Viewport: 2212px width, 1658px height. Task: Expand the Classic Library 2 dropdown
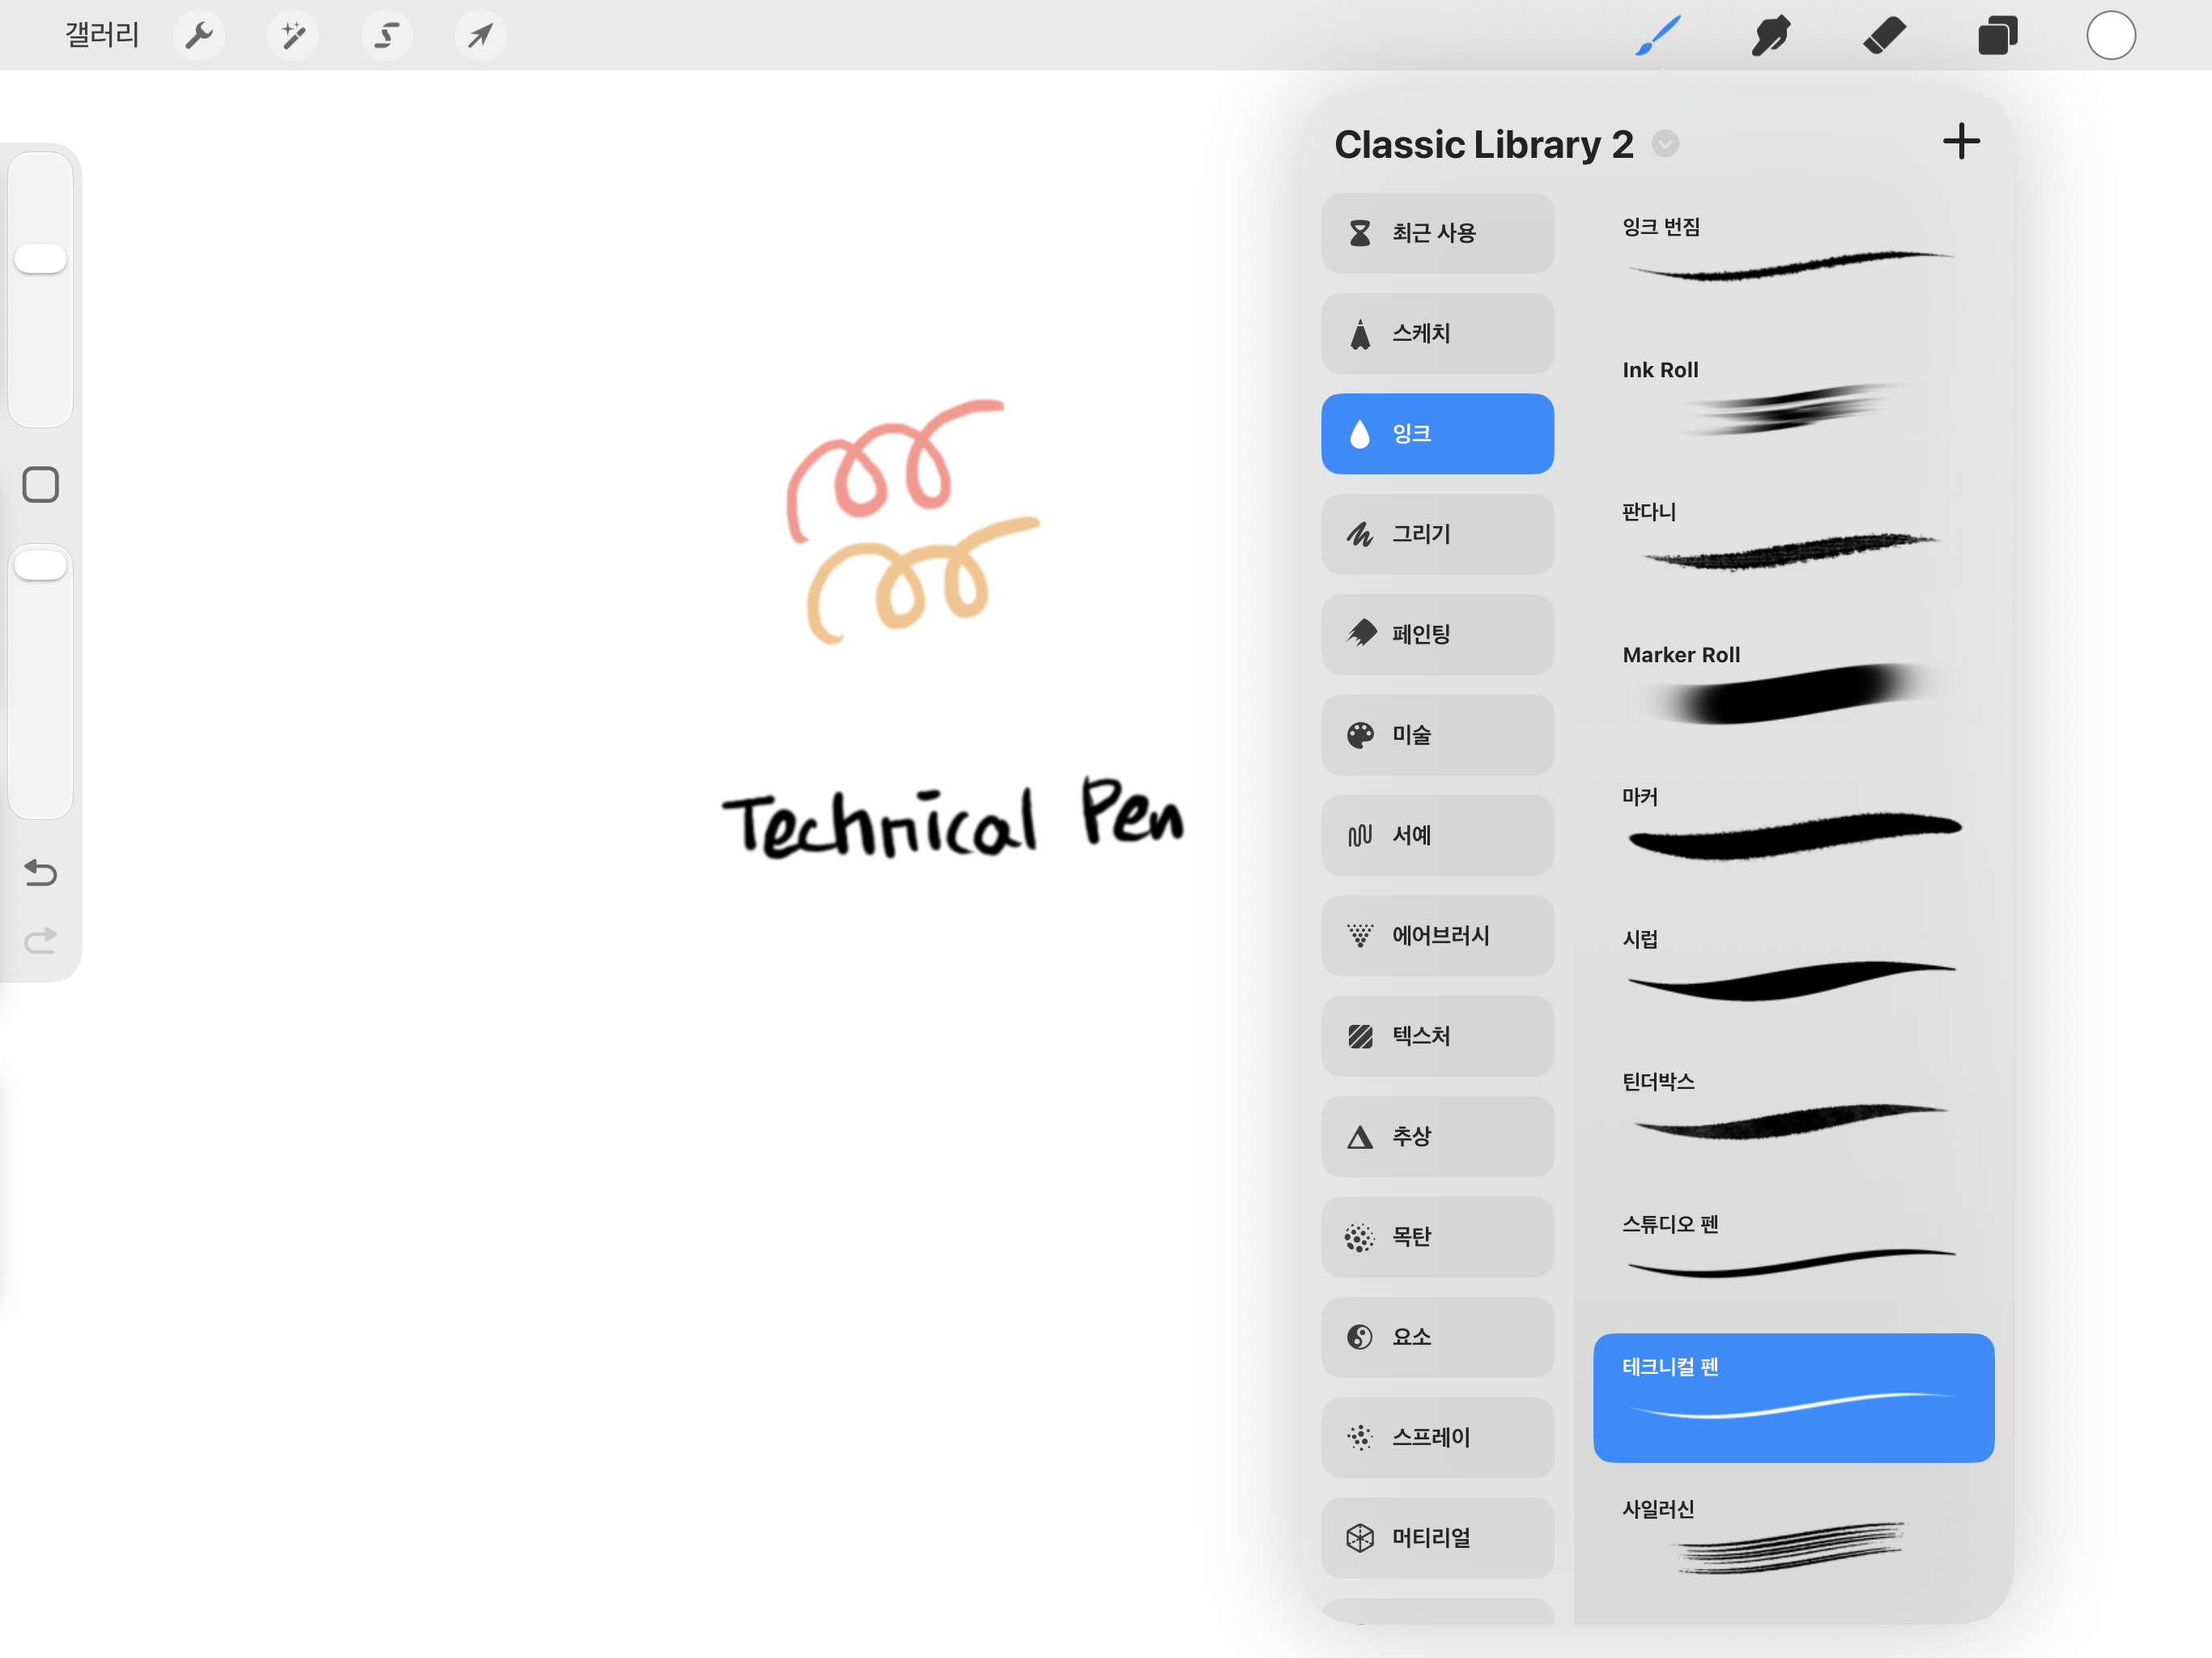pos(1665,144)
